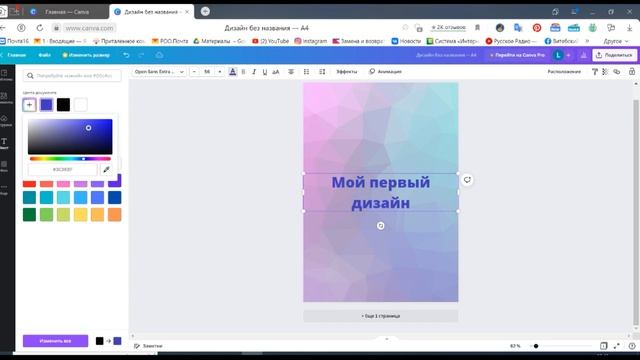Open a new browser tab
Viewport: 640px width, 360px height.
click(x=205, y=11)
